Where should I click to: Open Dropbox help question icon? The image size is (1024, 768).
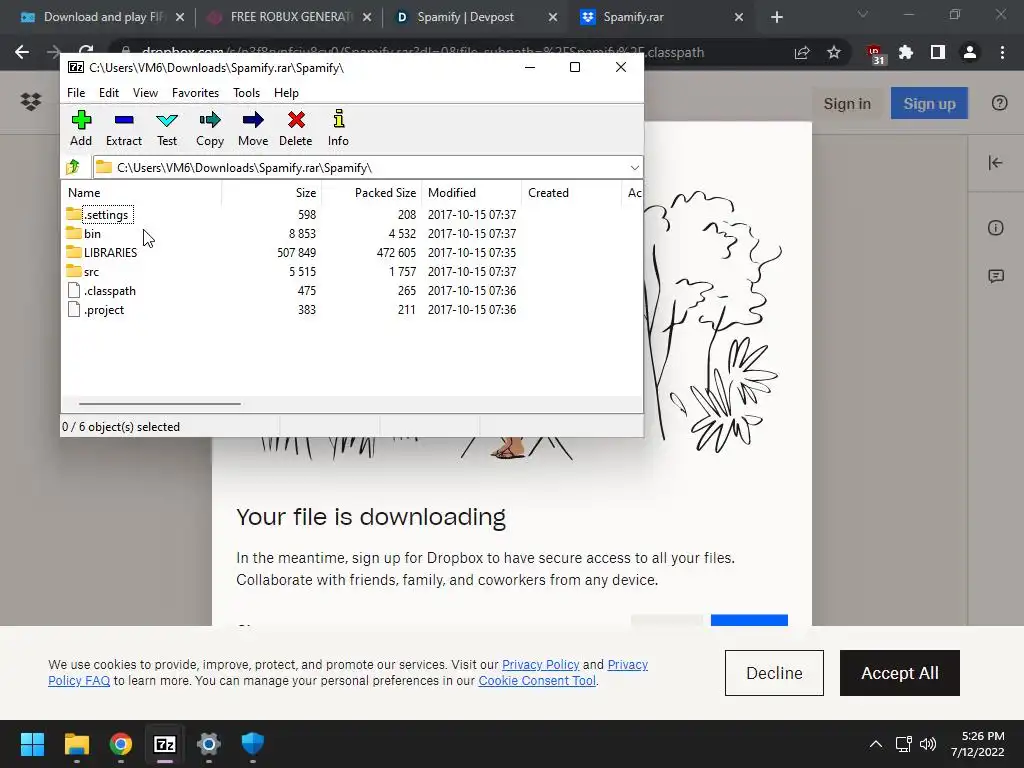(1000, 103)
